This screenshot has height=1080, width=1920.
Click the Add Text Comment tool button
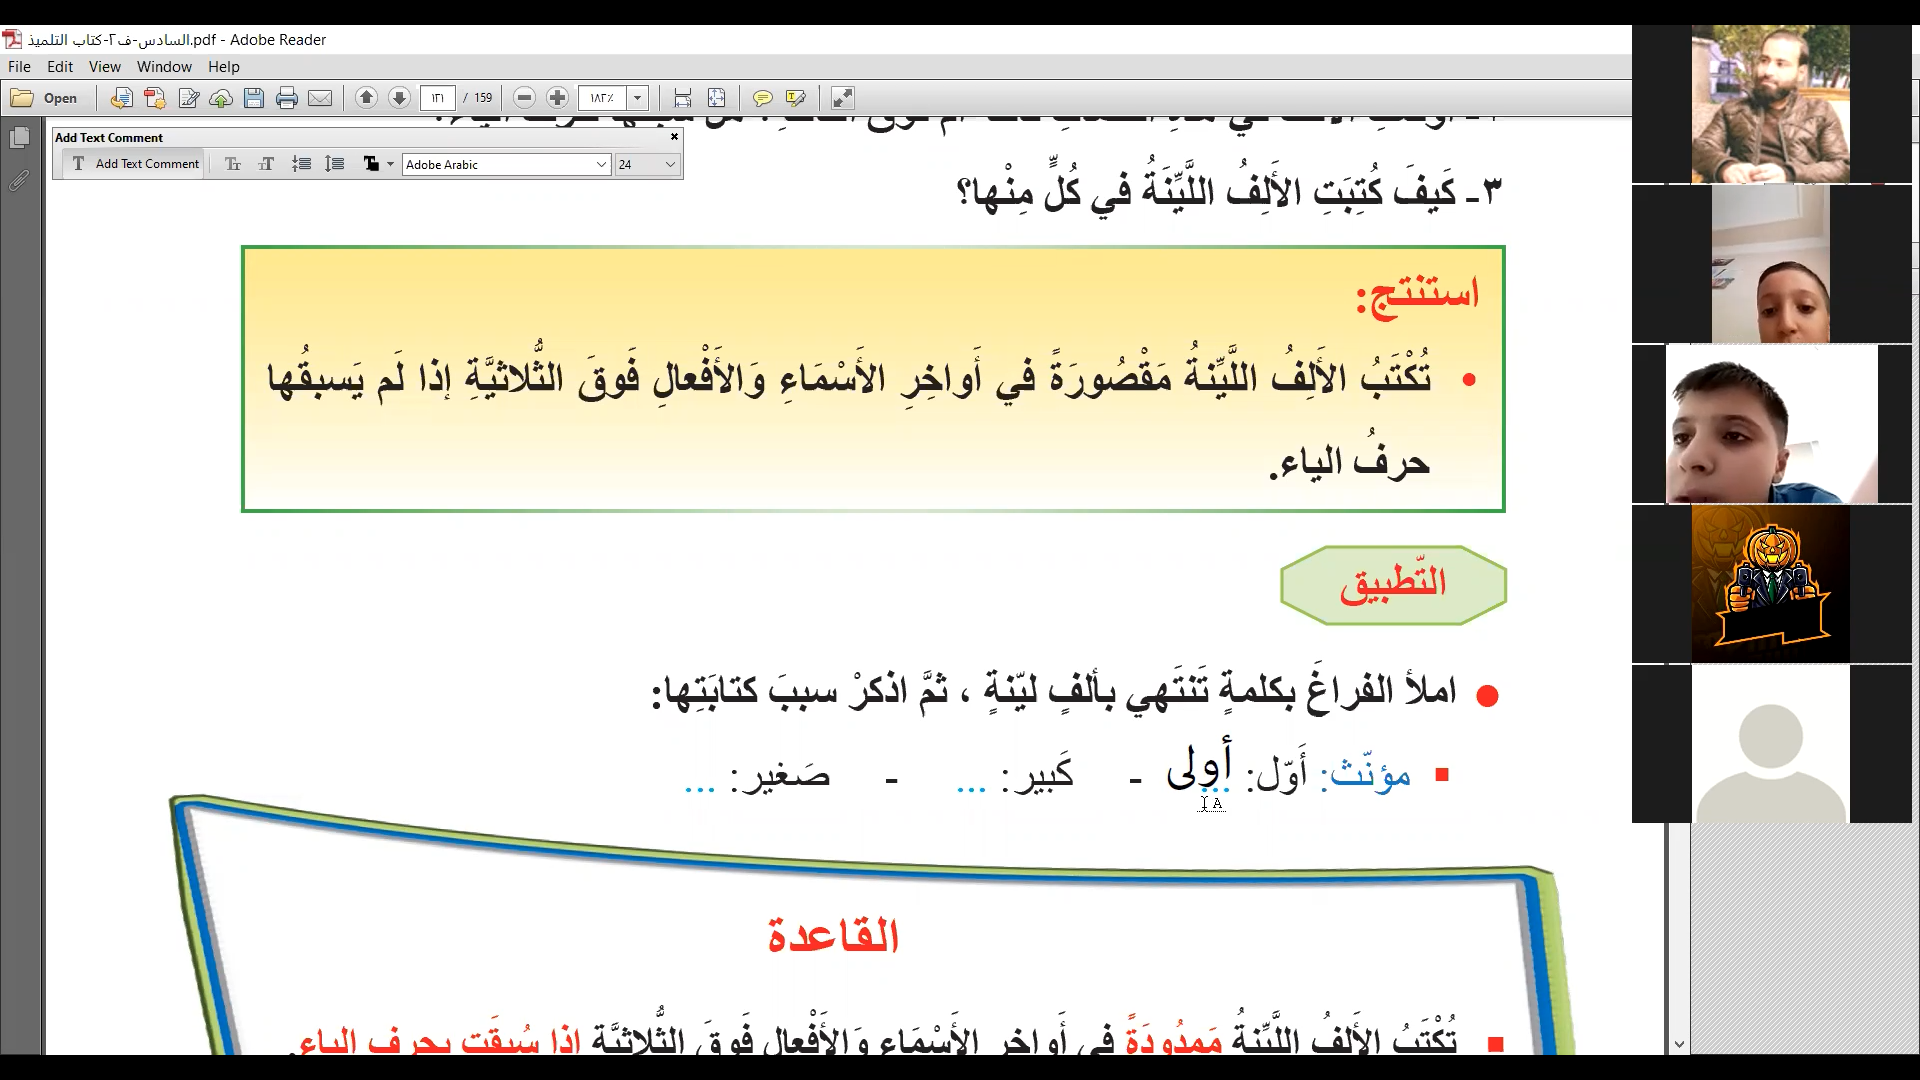tap(135, 164)
